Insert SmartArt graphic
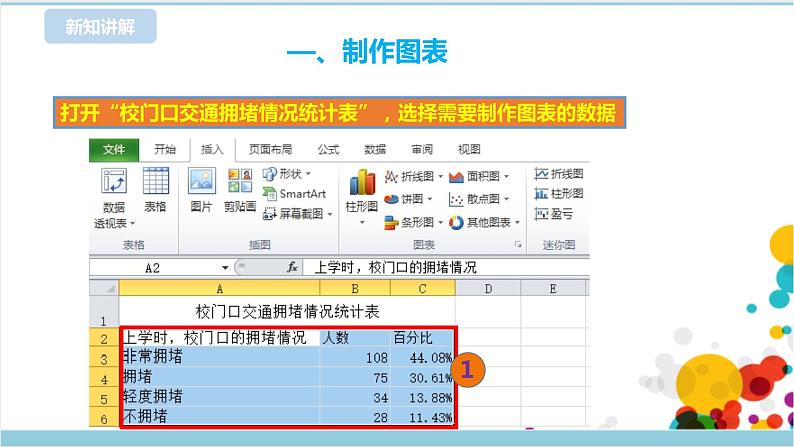 pyautogui.click(x=294, y=193)
